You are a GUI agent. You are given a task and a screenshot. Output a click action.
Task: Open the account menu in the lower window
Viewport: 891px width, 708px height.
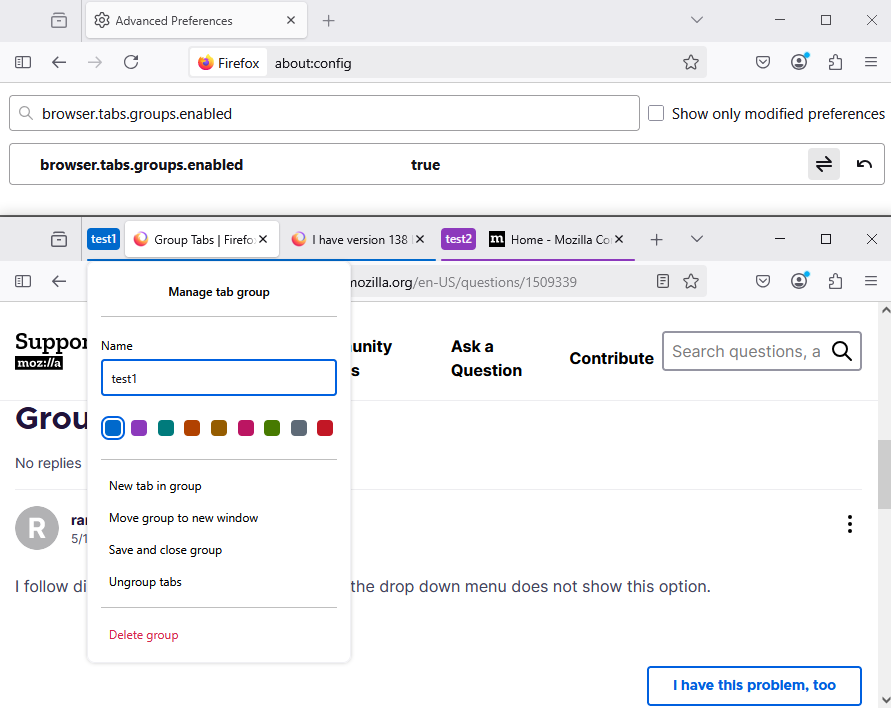point(800,281)
